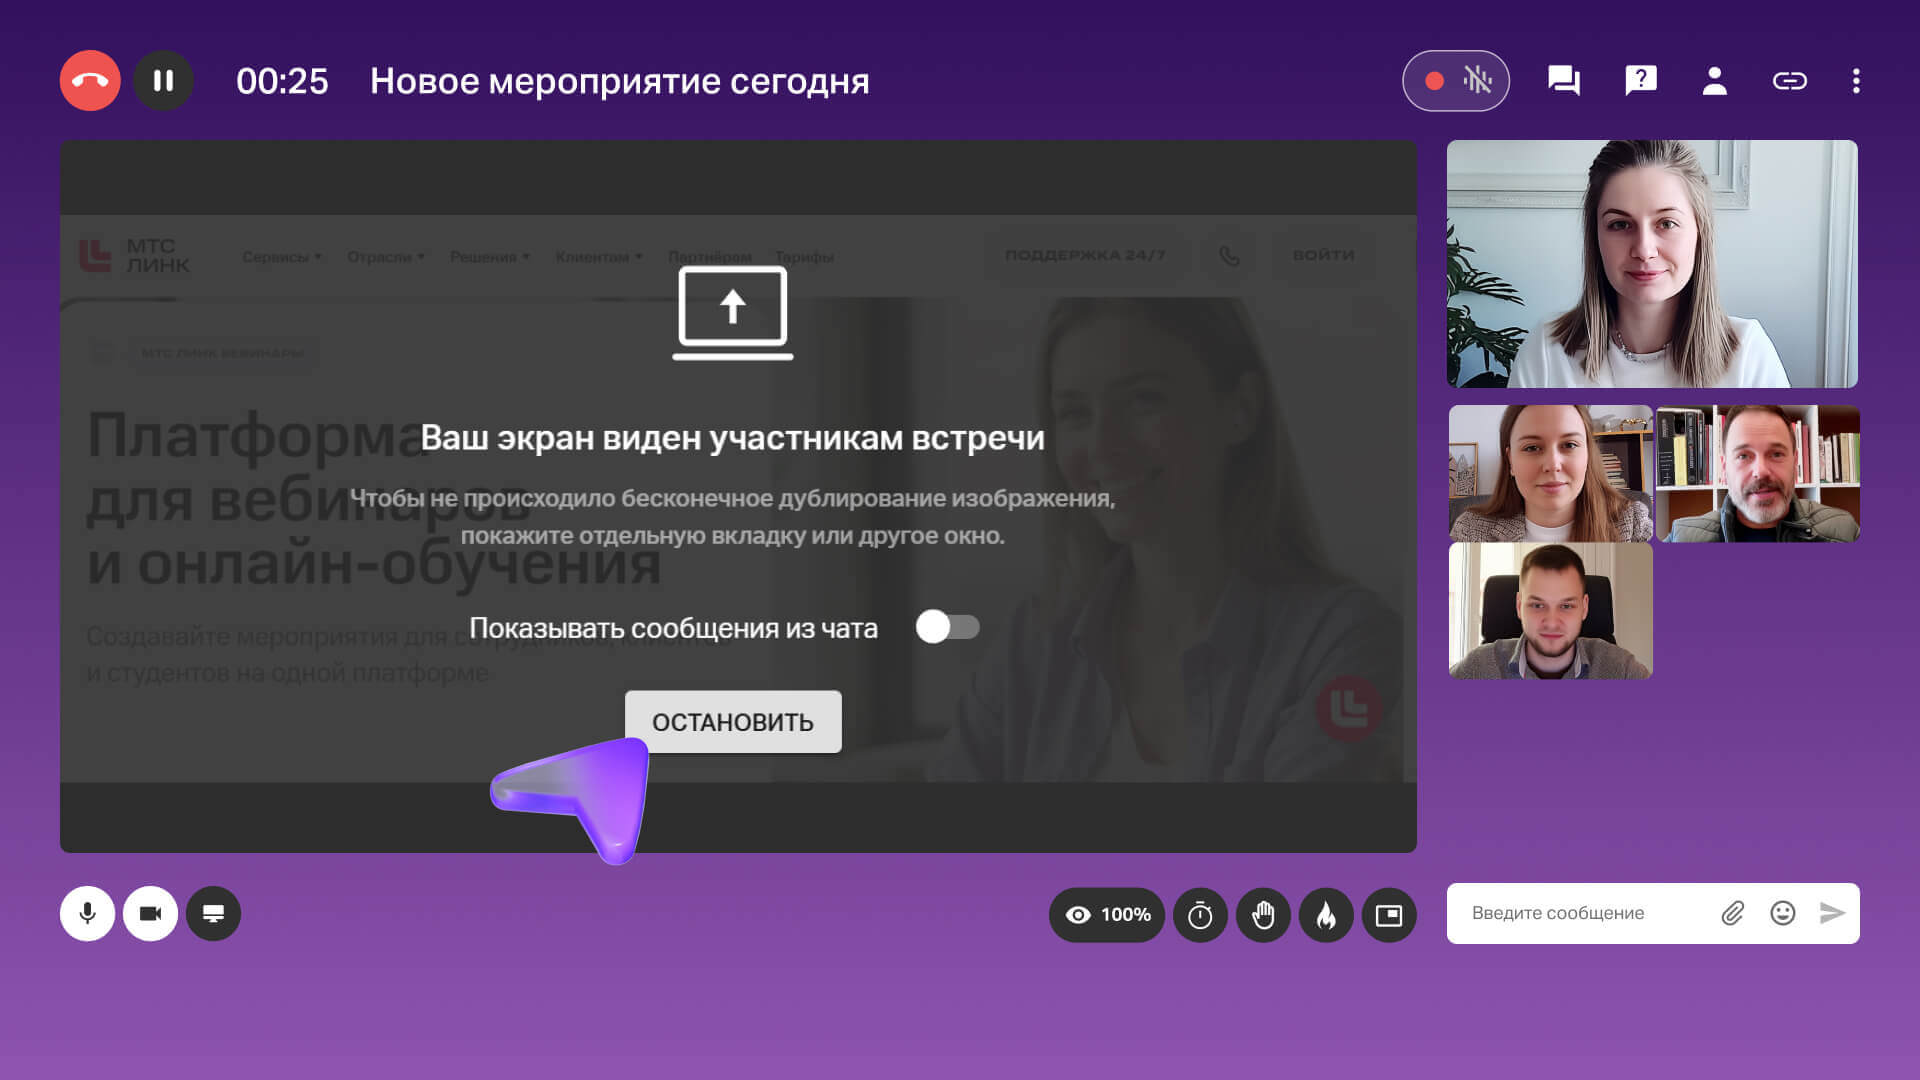Viewport: 1920px width, 1080px height.
Task: Mute the microphone
Action: pos(88,913)
